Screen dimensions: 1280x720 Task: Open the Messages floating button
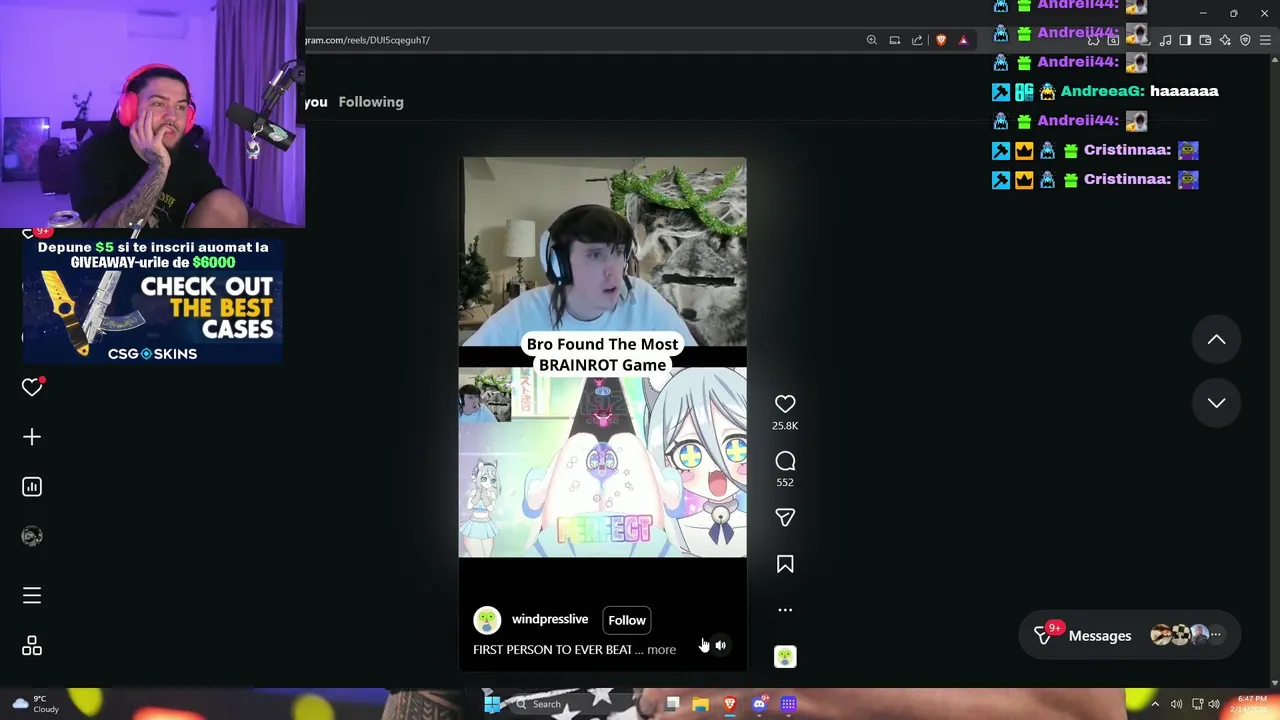pos(1130,636)
